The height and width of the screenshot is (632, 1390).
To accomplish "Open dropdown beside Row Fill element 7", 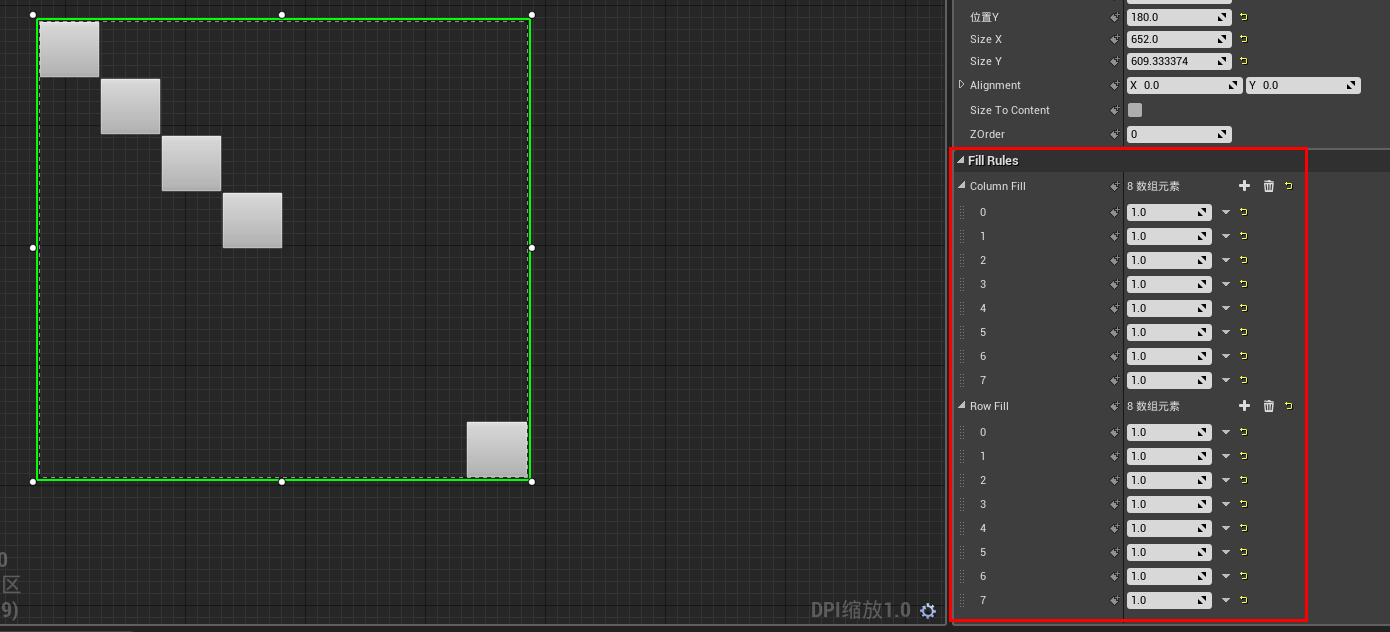I will (x=1224, y=600).
